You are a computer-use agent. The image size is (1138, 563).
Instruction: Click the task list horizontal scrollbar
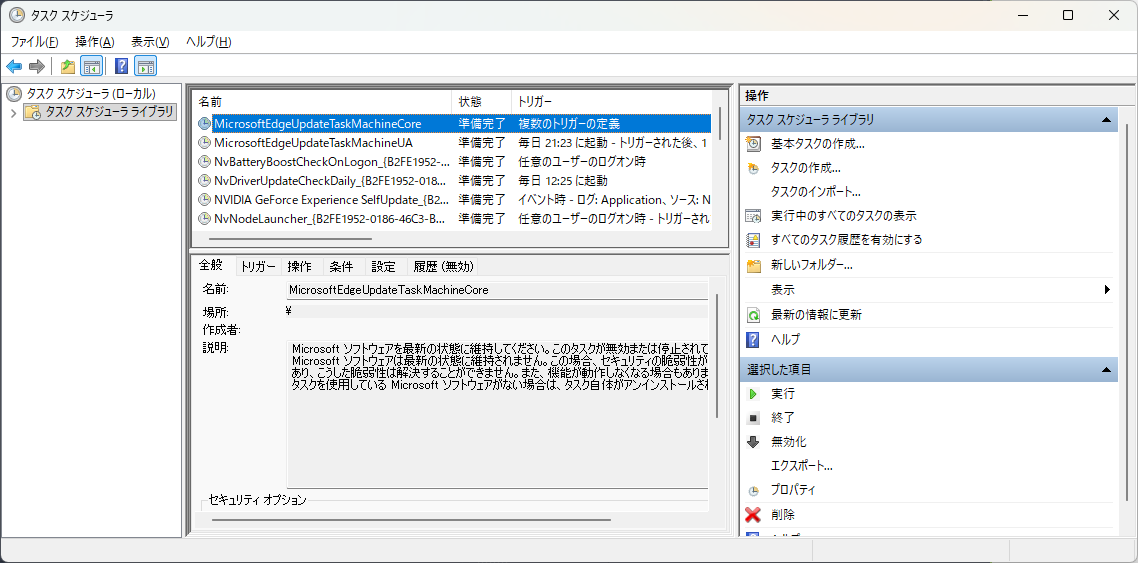click(x=290, y=239)
